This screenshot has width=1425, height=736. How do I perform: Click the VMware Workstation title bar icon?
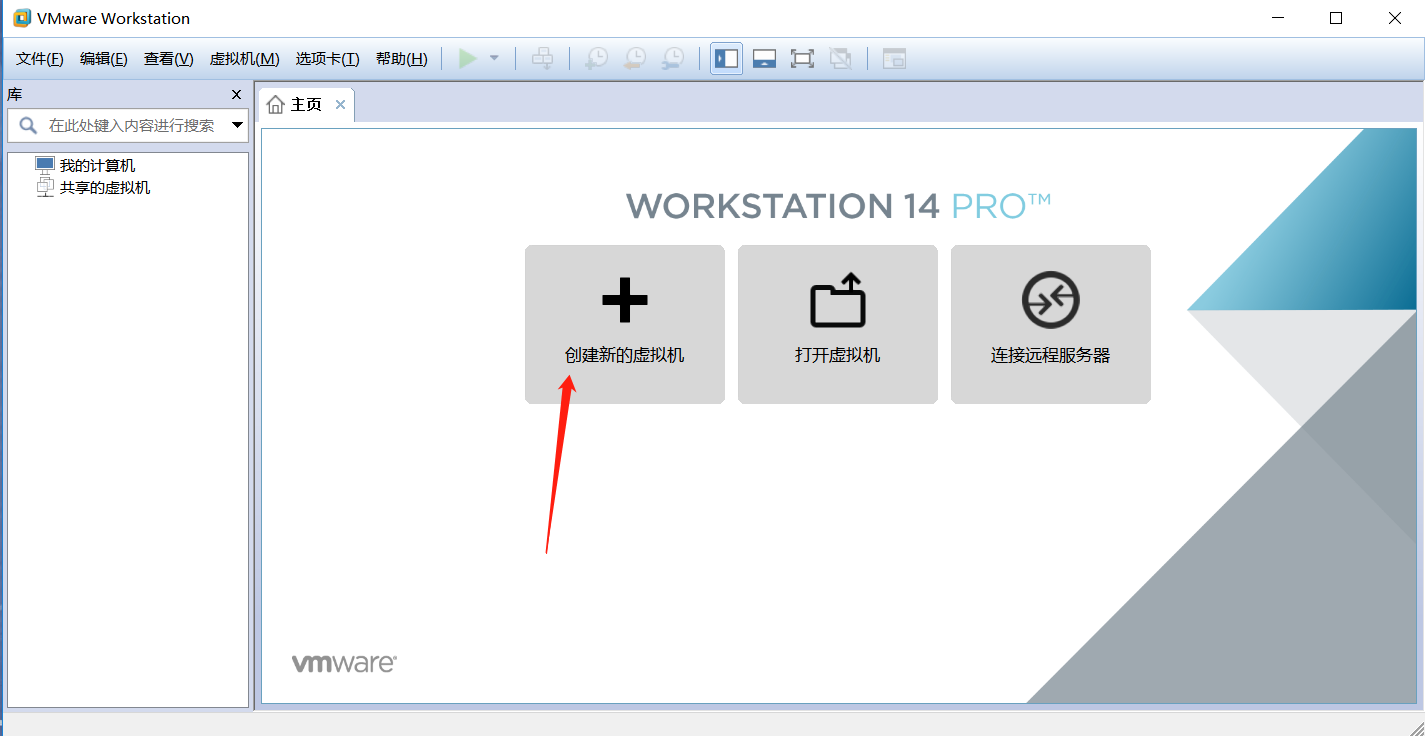pos(22,18)
